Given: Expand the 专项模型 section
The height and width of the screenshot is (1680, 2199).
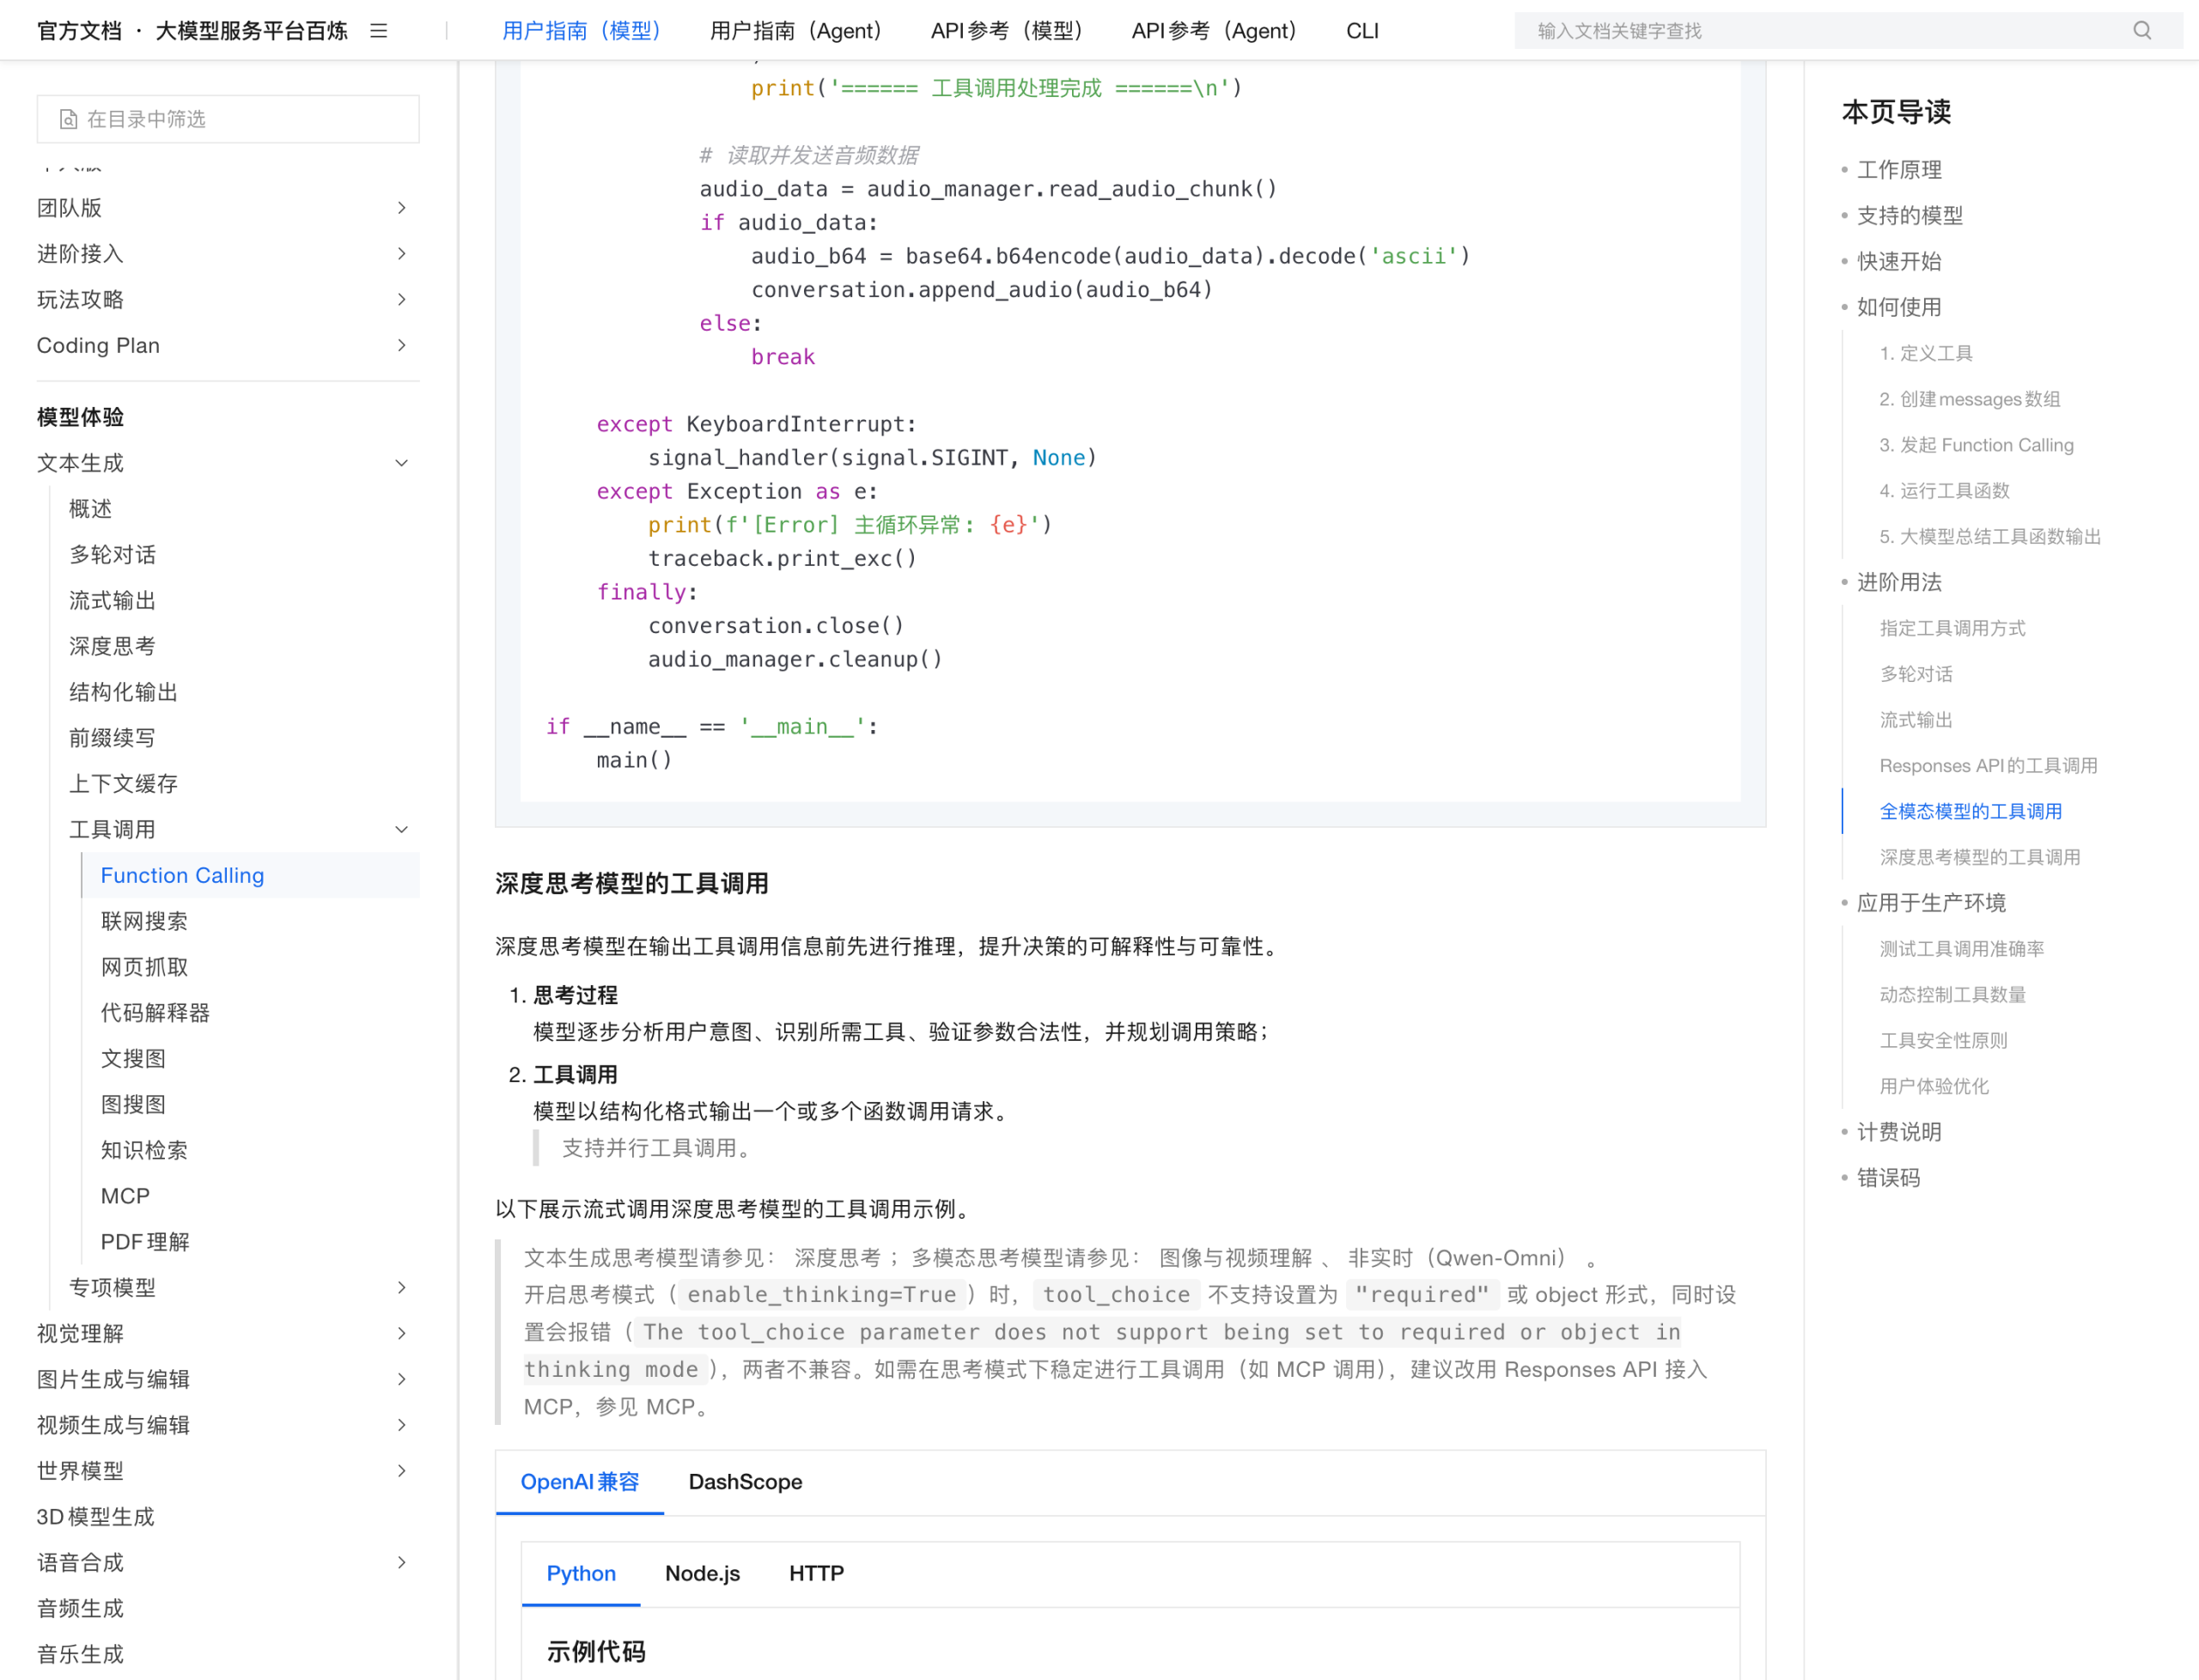Looking at the screenshot, I should (401, 1287).
